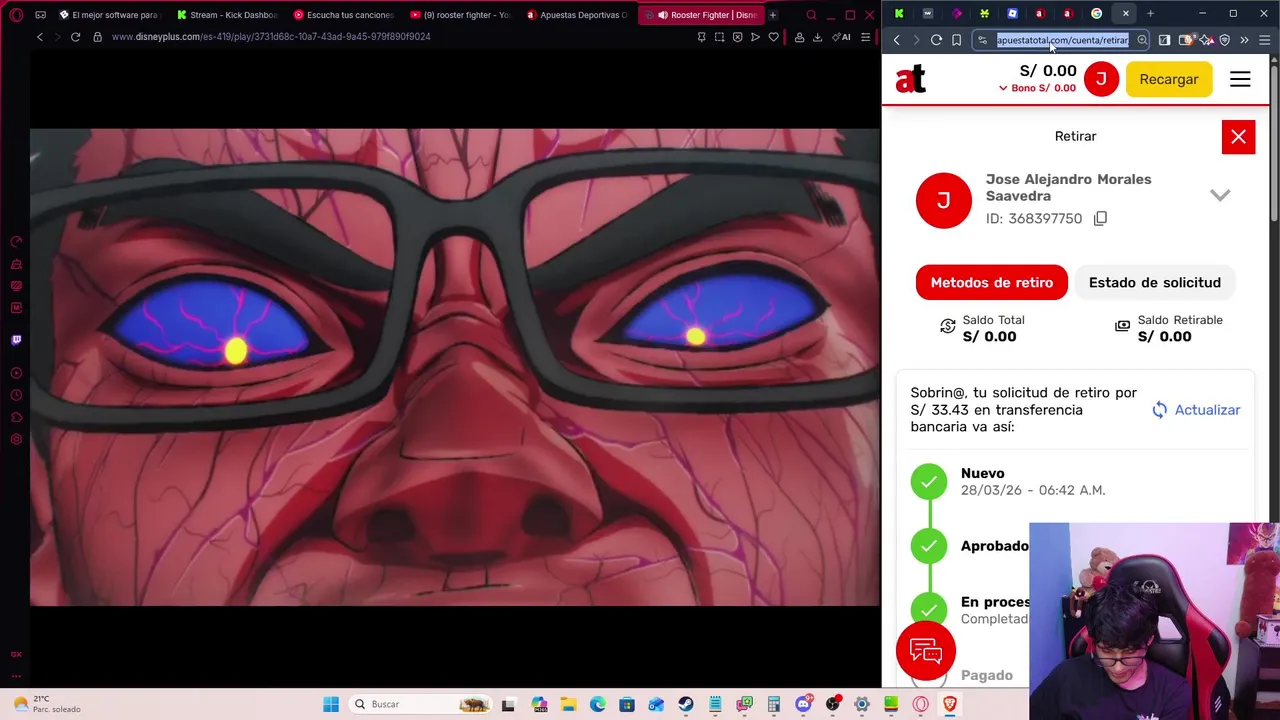Reload the Apuesta Total page
The height and width of the screenshot is (720, 1280).
[x=936, y=40]
